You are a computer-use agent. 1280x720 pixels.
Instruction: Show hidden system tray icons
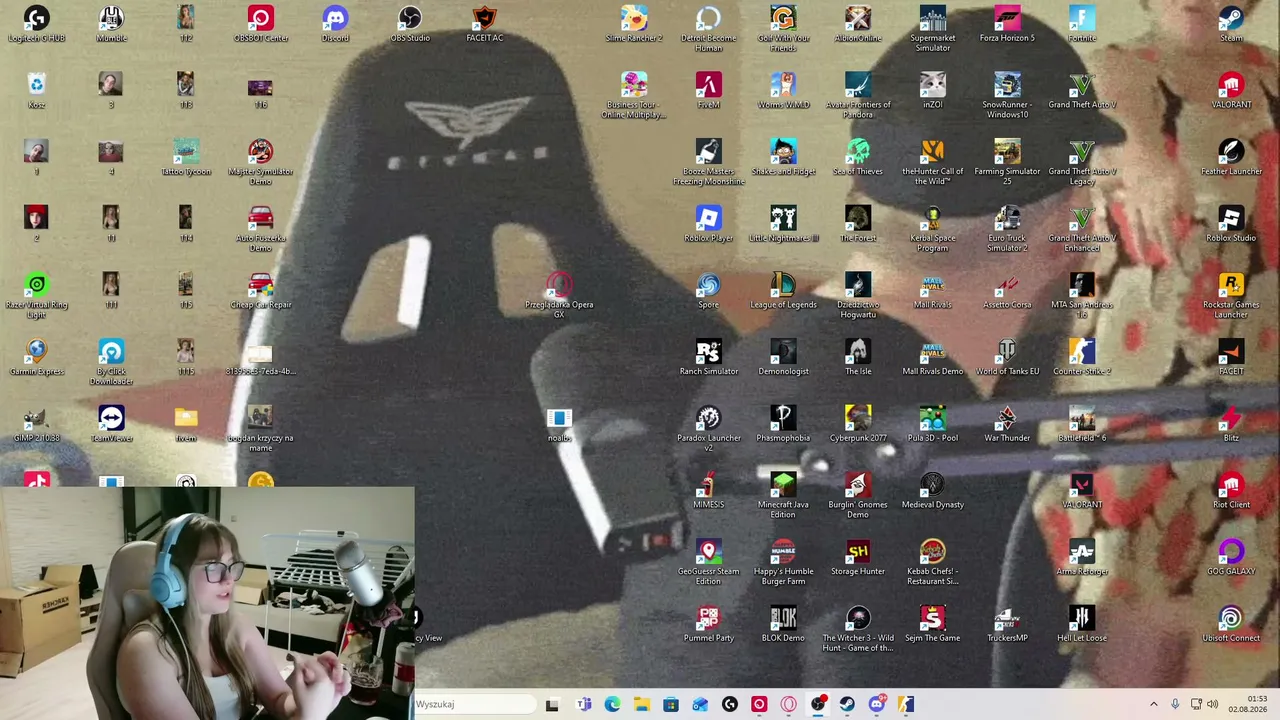click(1153, 704)
